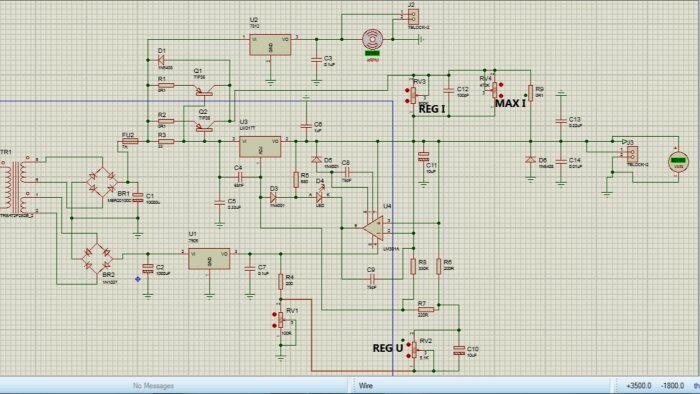700x394 pixels.
Task: Click RV3's upper red adjustment dot
Action: click(407, 90)
